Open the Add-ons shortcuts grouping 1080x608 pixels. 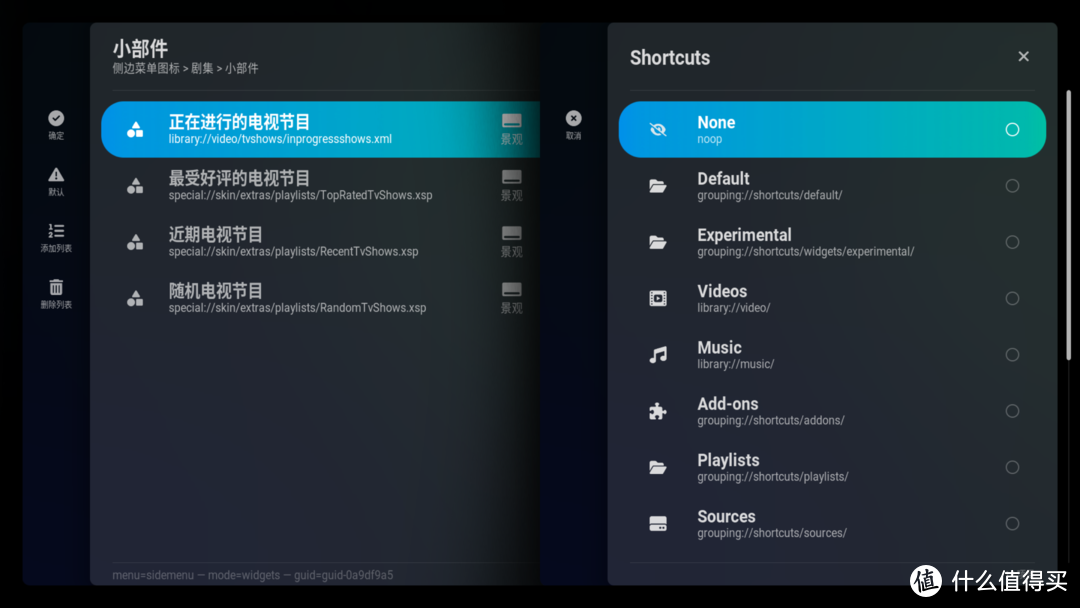[832, 411]
